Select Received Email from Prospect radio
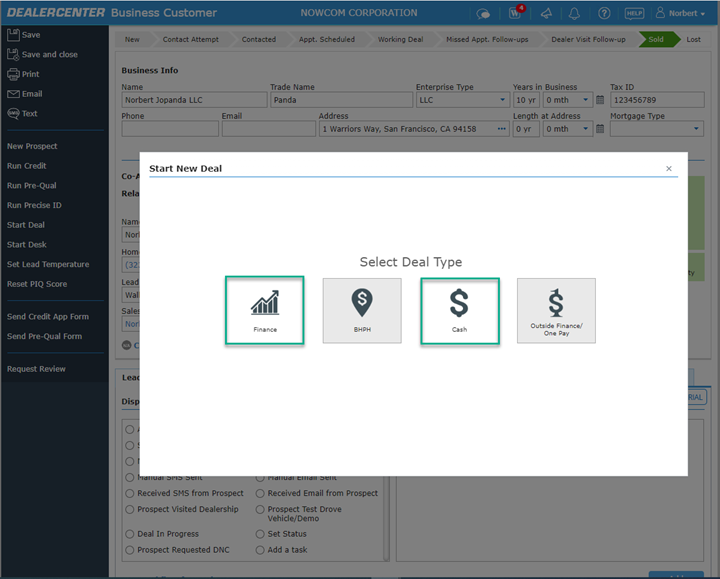 260,493
